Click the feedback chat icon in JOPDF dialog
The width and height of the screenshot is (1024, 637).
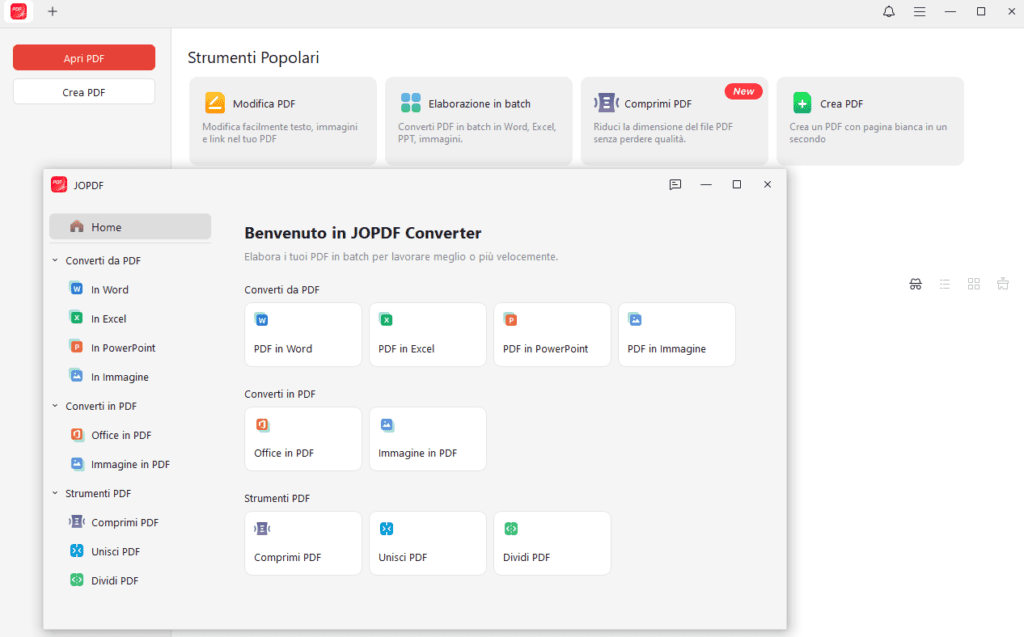tap(675, 185)
